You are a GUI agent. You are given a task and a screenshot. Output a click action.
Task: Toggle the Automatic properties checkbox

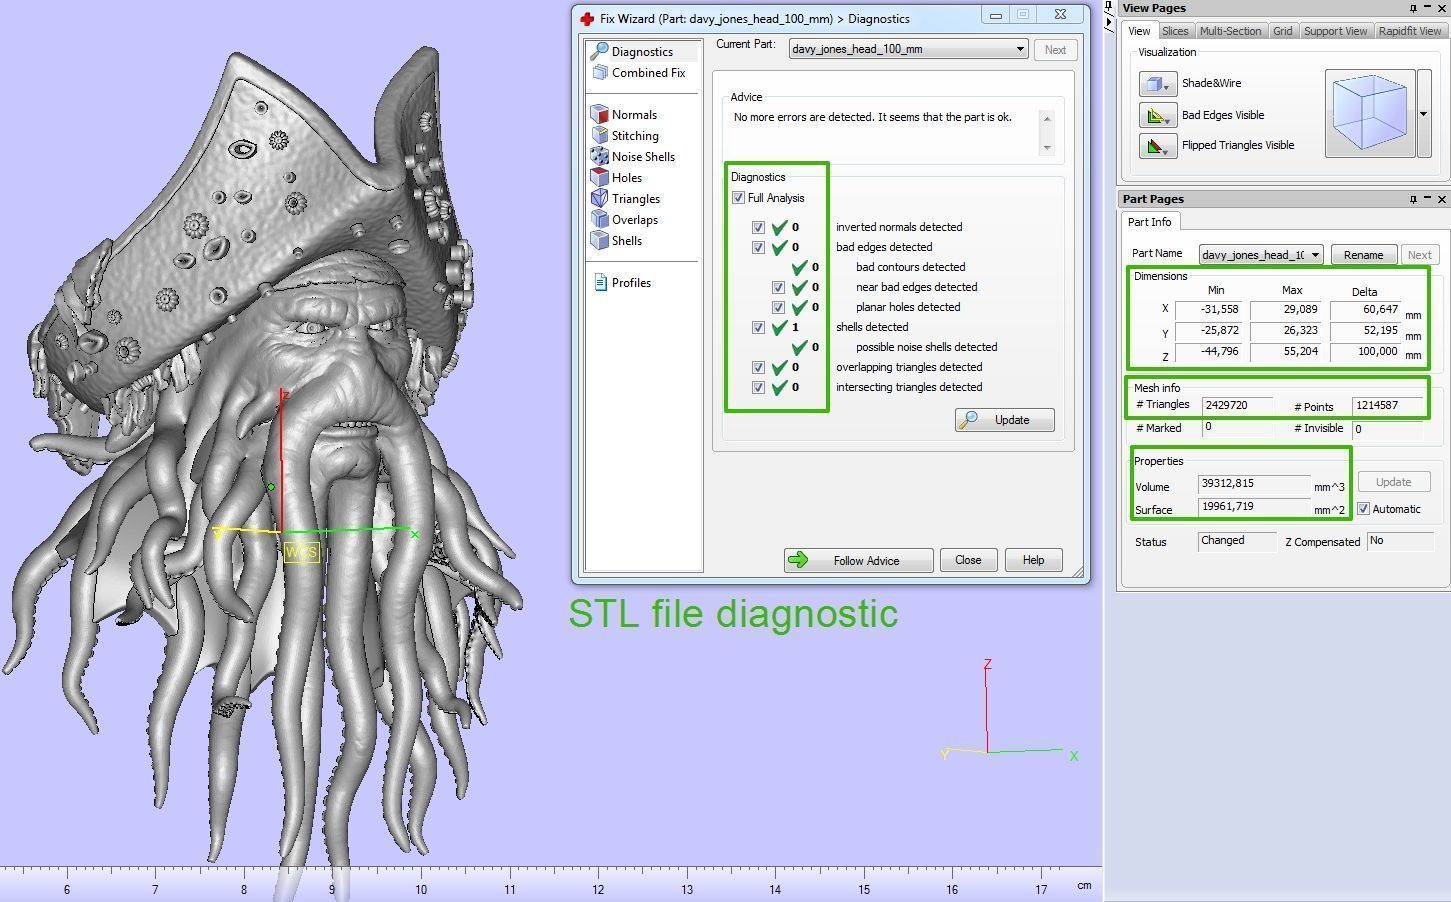click(x=1363, y=509)
